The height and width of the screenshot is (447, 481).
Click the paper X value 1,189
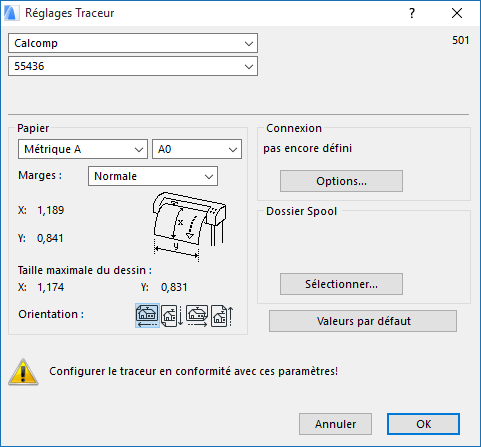pyautogui.click(x=51, y=210)
